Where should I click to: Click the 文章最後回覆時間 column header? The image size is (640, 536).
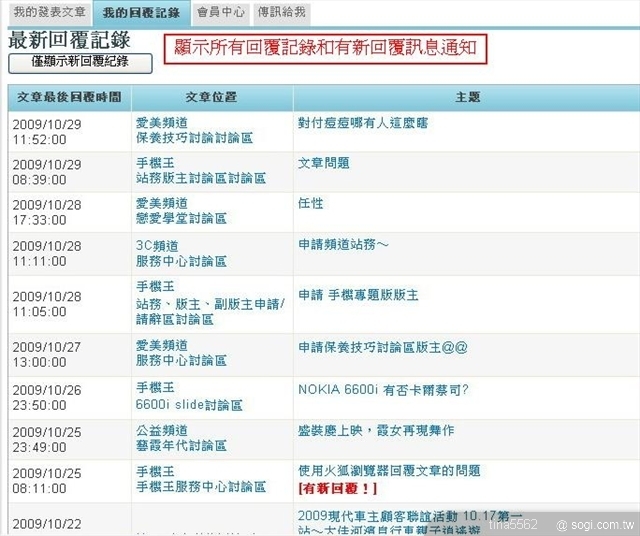(x=69, y=97)
